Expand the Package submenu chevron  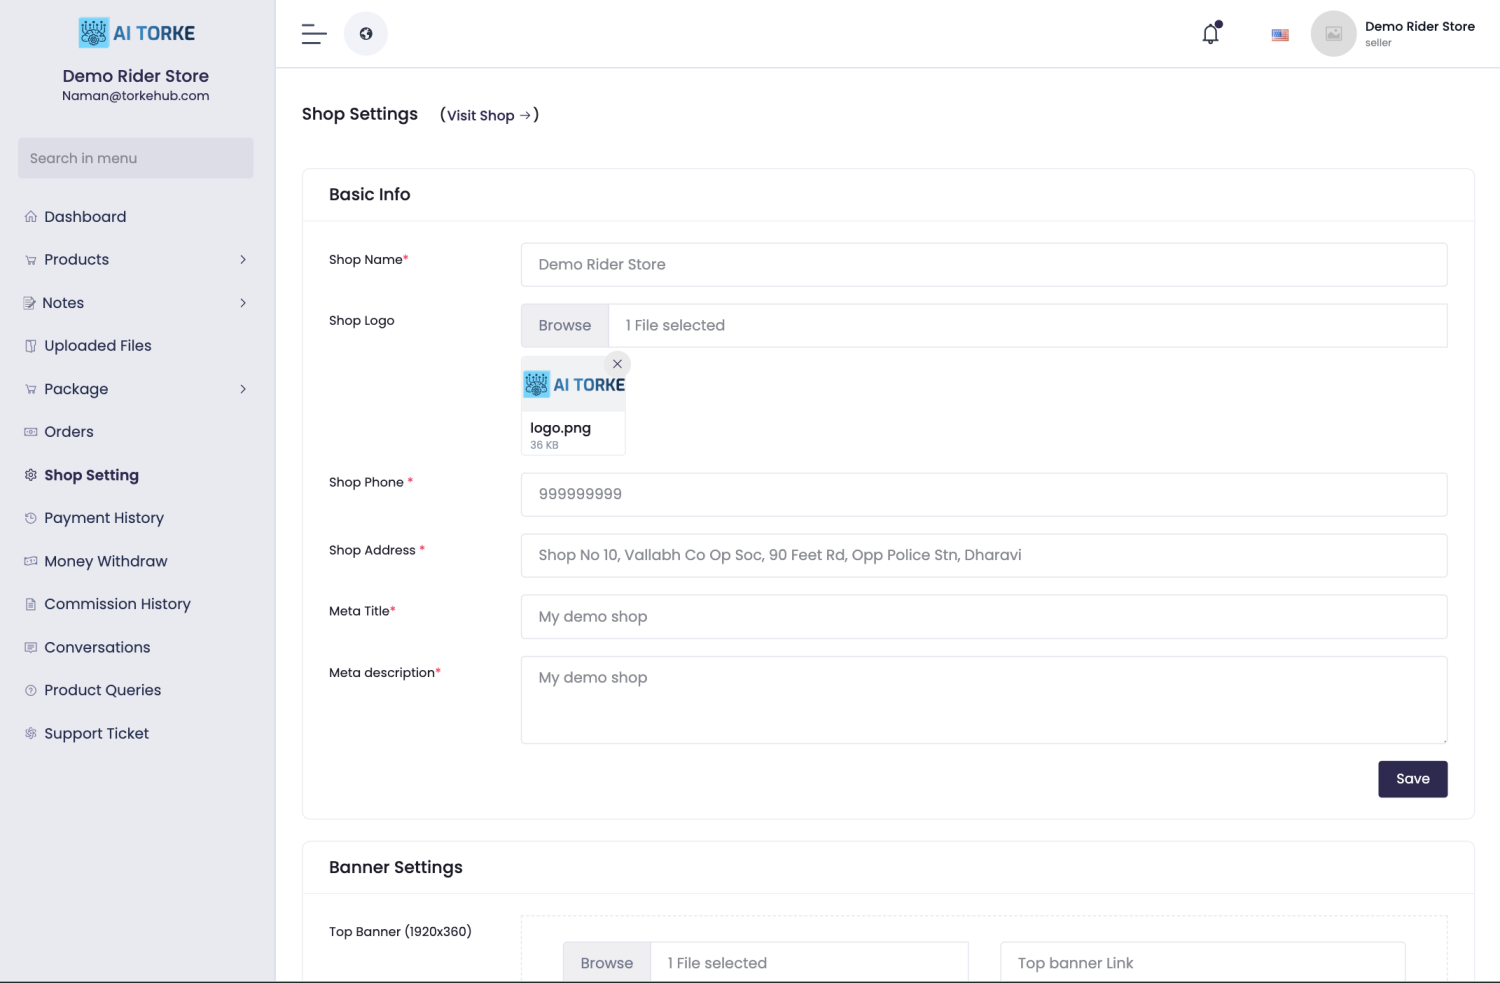(243, 389)
